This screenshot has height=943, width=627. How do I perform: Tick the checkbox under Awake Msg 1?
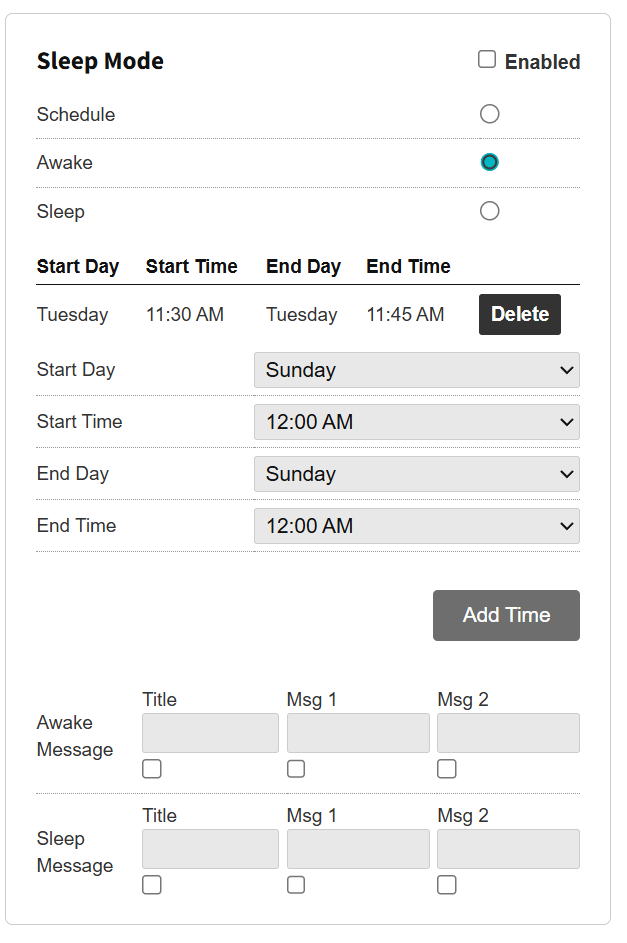point(296,769)
